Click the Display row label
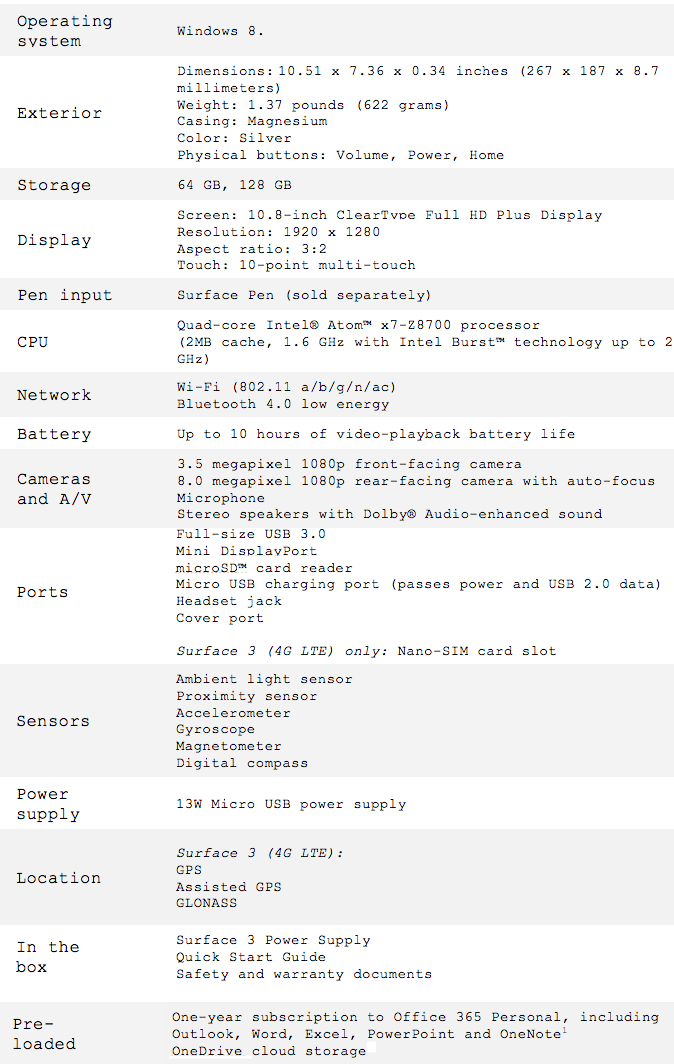This screenshot has height=1064, width=674. click(x=54, y=240)
